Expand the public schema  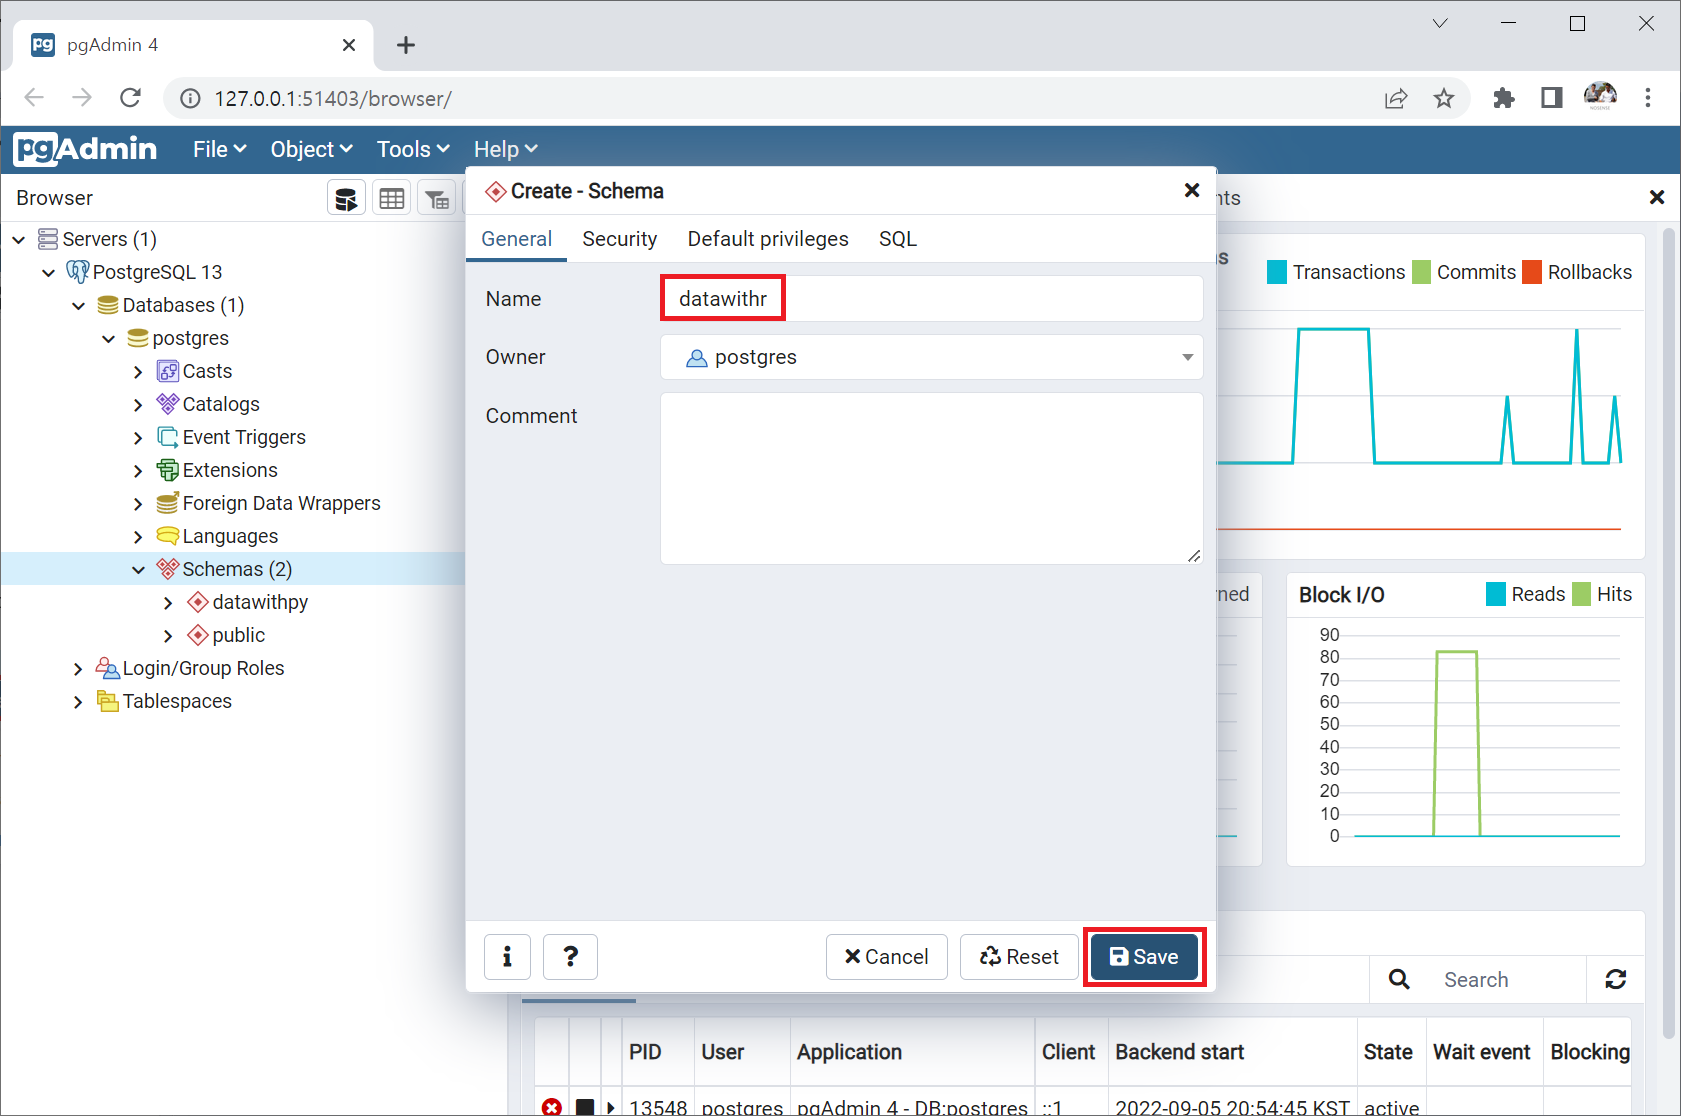tap(168, 635)
